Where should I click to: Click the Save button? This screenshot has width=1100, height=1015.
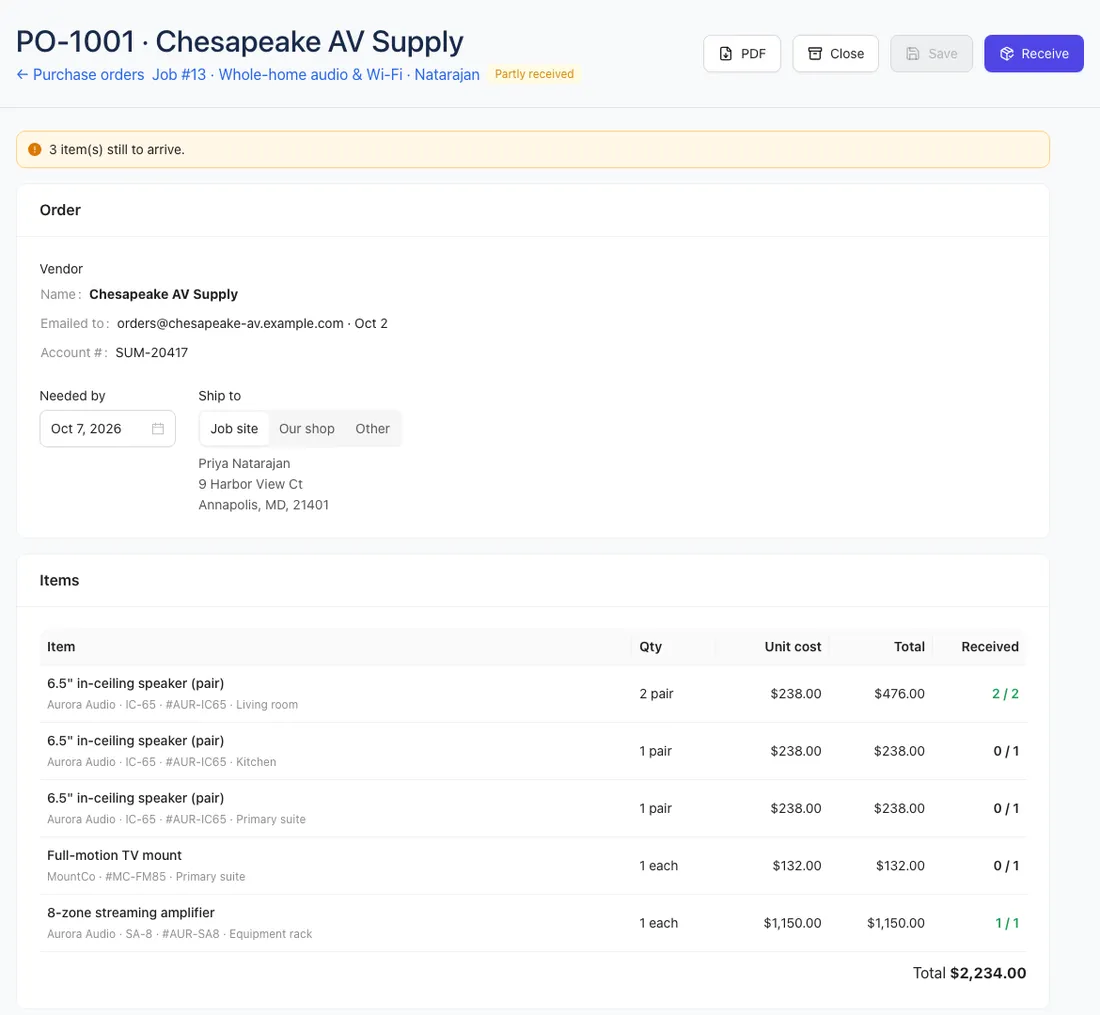[932, 54]
